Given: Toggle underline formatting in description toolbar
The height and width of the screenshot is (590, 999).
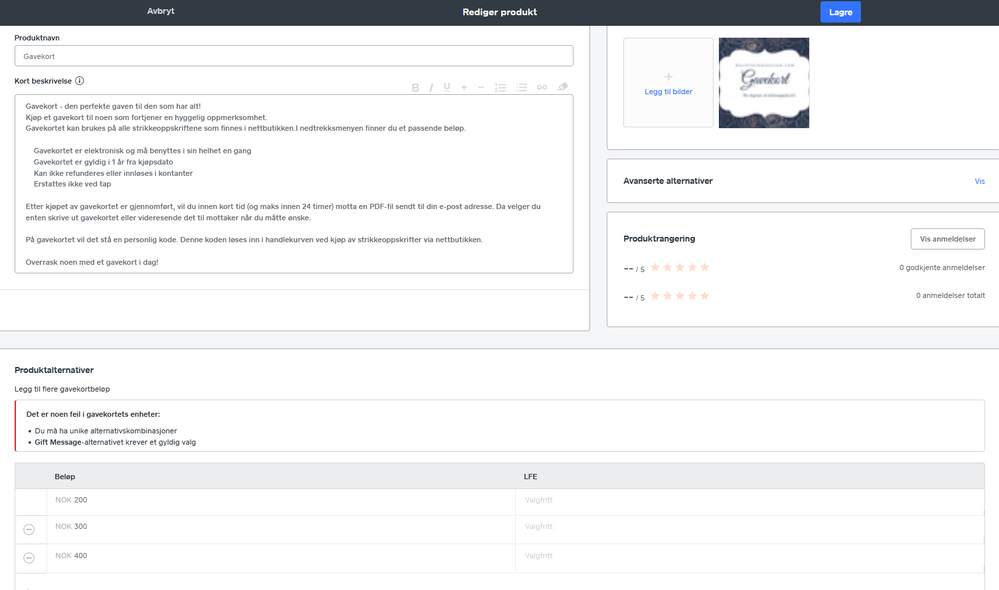Looking at the screenshot, I should tap(447, 88).
